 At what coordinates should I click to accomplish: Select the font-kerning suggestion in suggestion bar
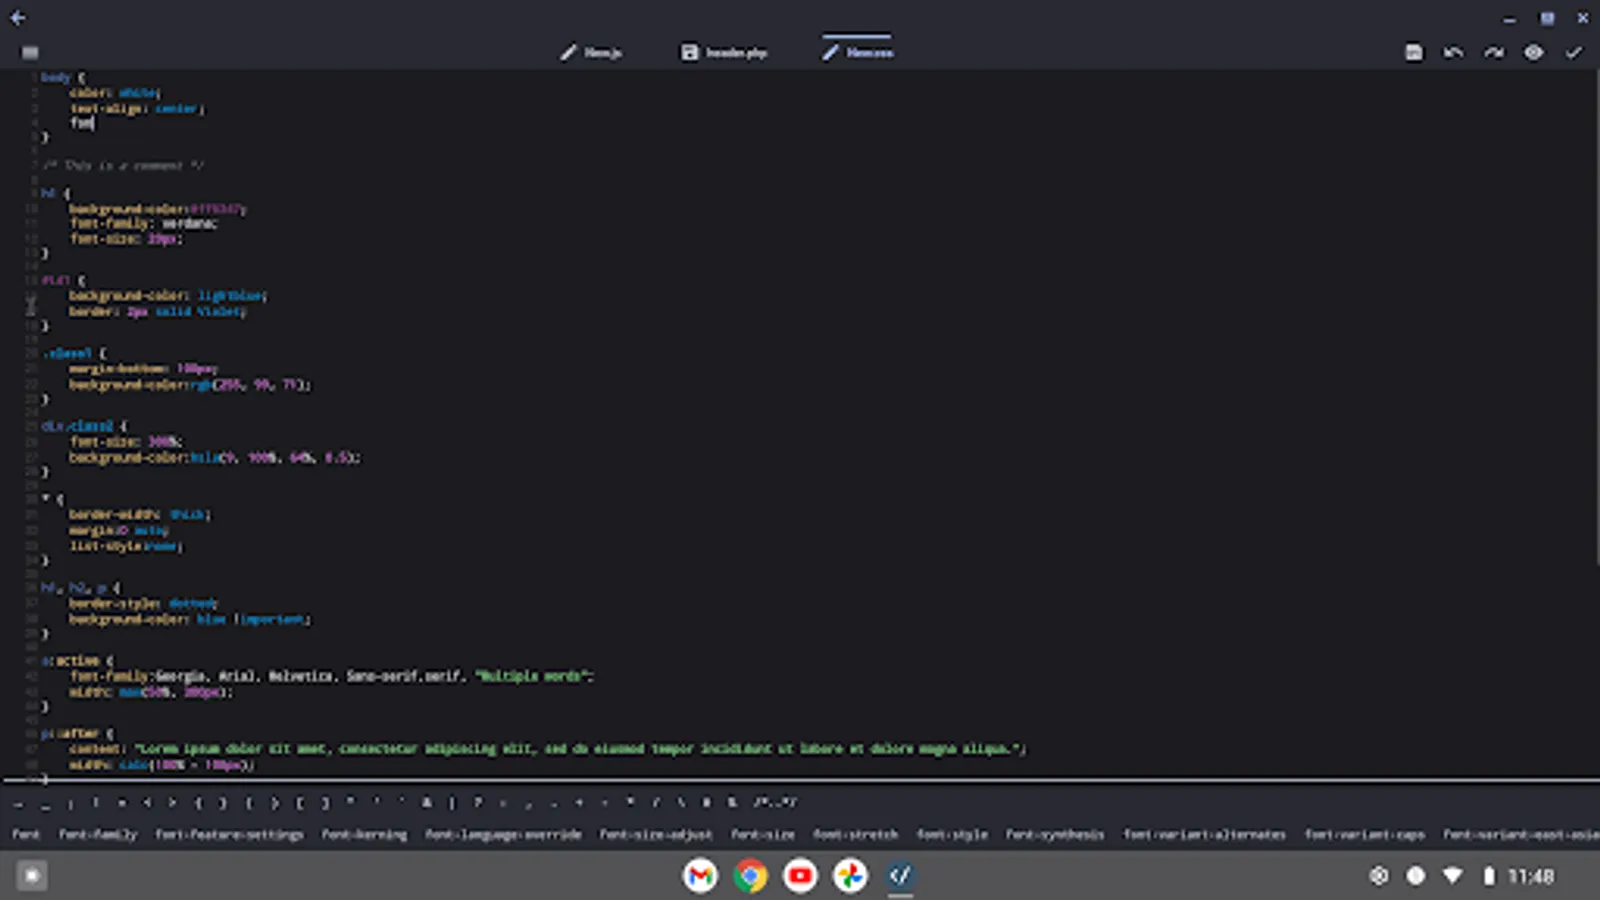[364, 834]
